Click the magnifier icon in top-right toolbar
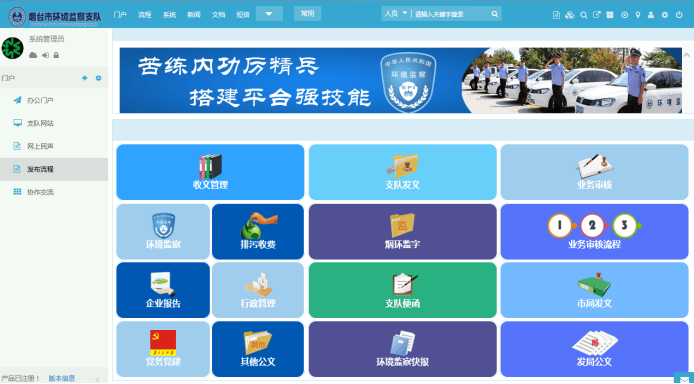Screen dimensions: 694x384 [584, 15]
